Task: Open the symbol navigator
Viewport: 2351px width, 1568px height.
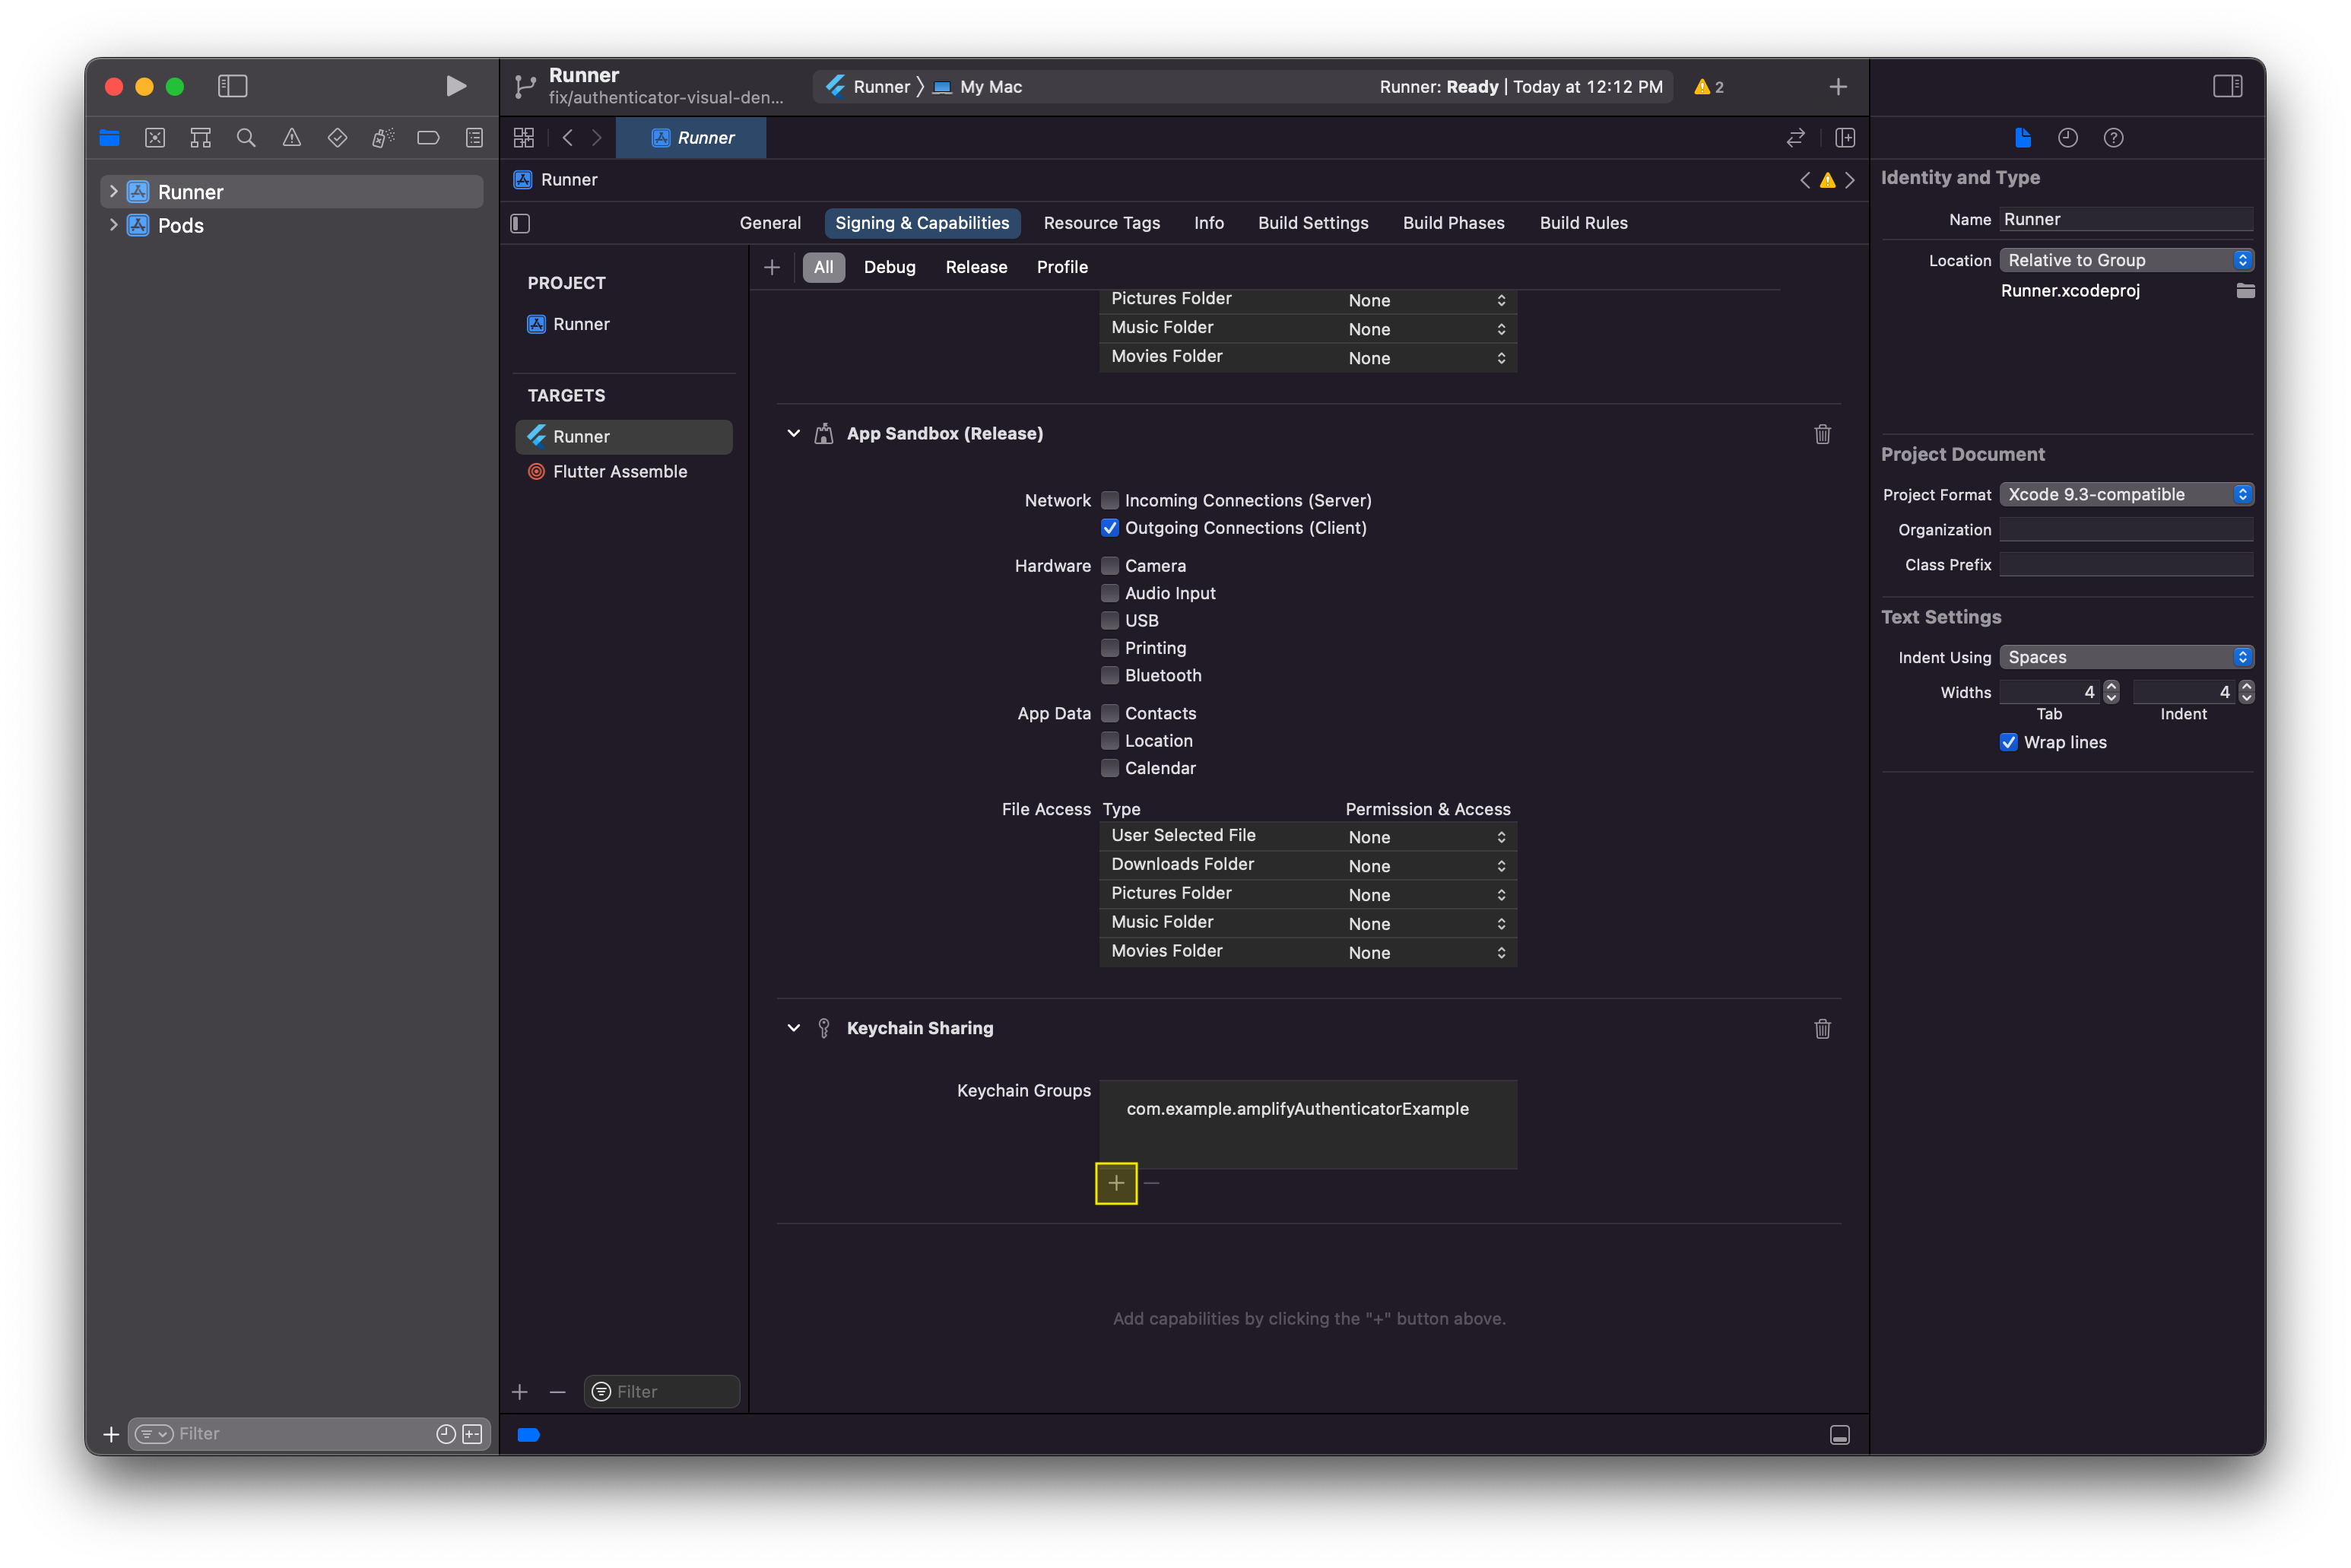Action: 200,138
